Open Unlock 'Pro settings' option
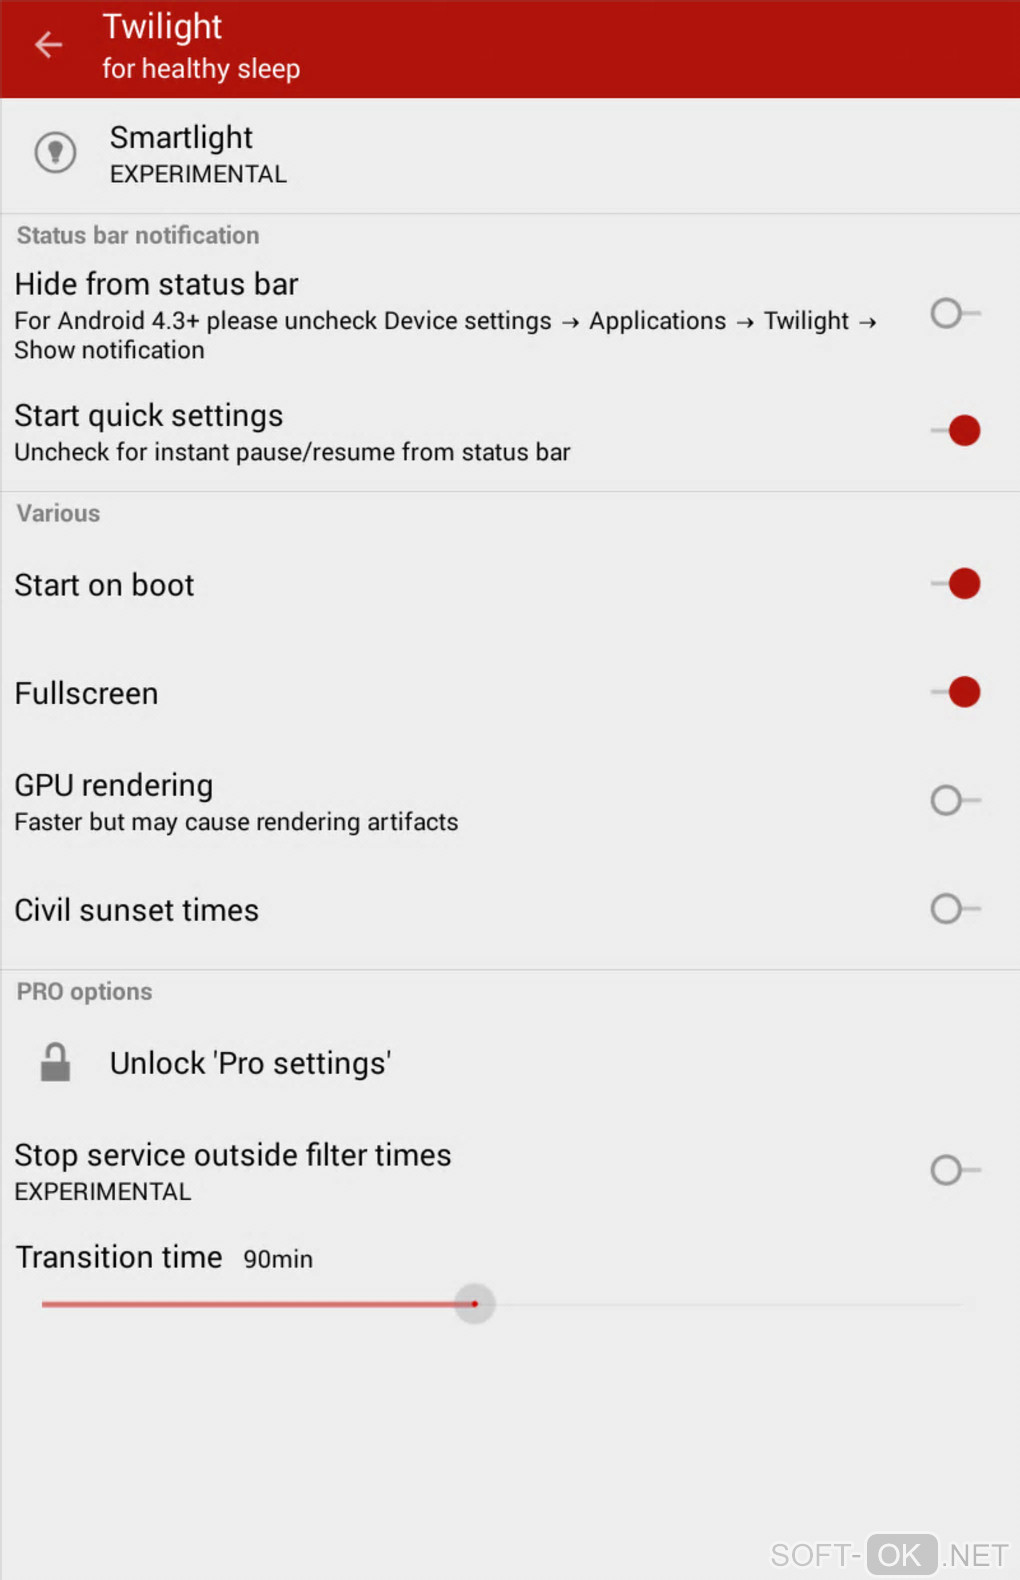The image size is (1020, 1580). coord(250,1063)
